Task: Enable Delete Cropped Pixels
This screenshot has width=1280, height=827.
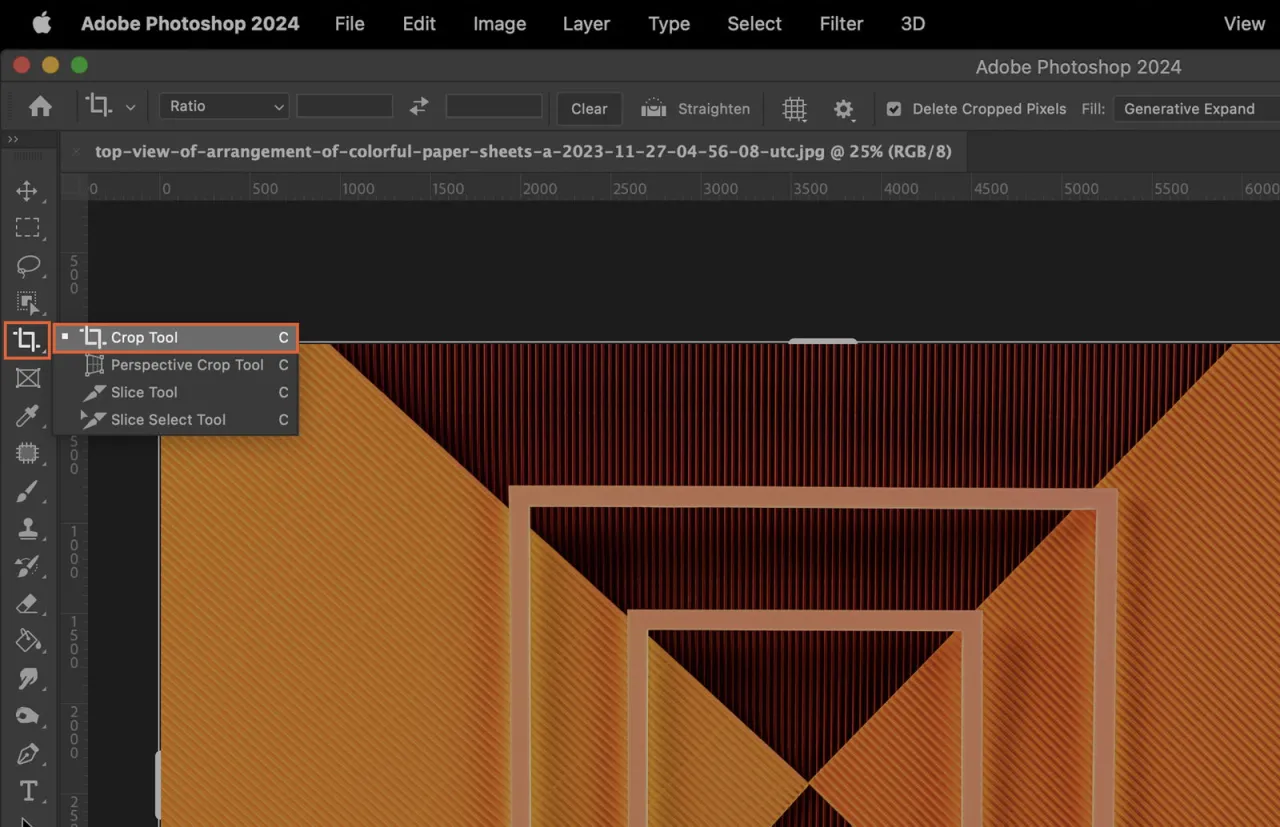Action: pyautogui.click(x=894, y=108)
